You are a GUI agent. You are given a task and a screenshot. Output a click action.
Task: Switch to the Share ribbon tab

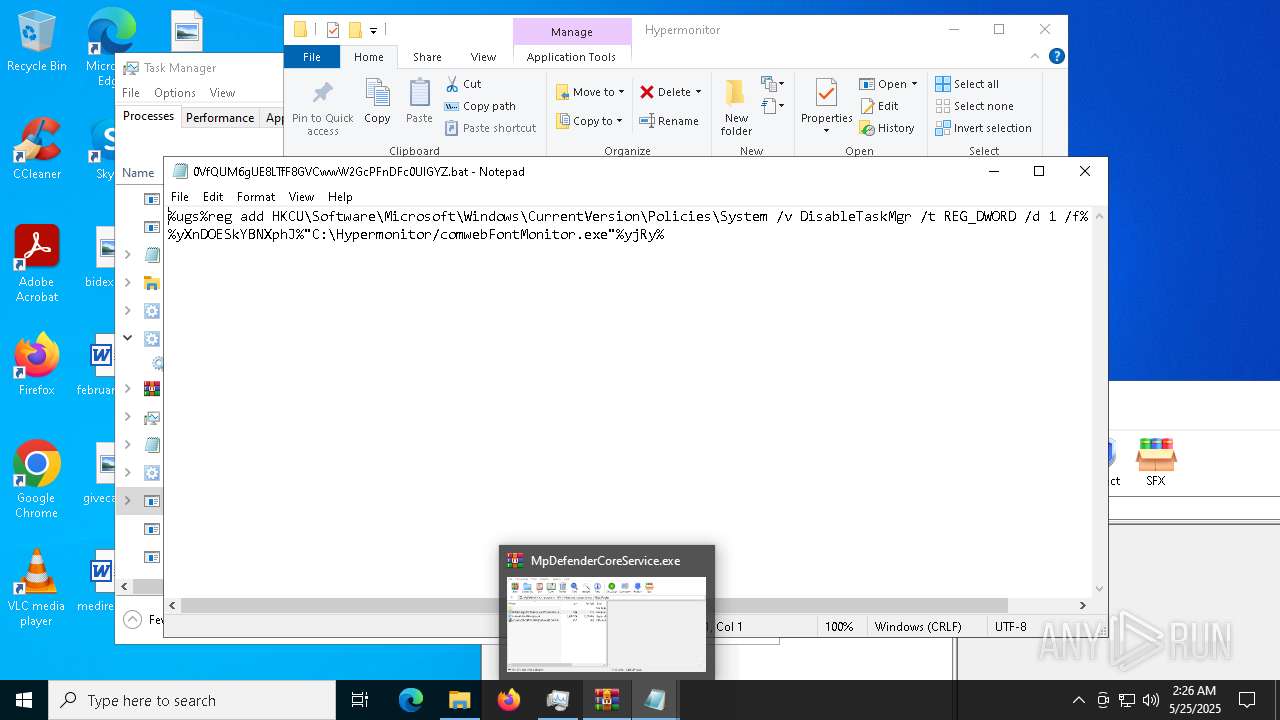point(427,57)
